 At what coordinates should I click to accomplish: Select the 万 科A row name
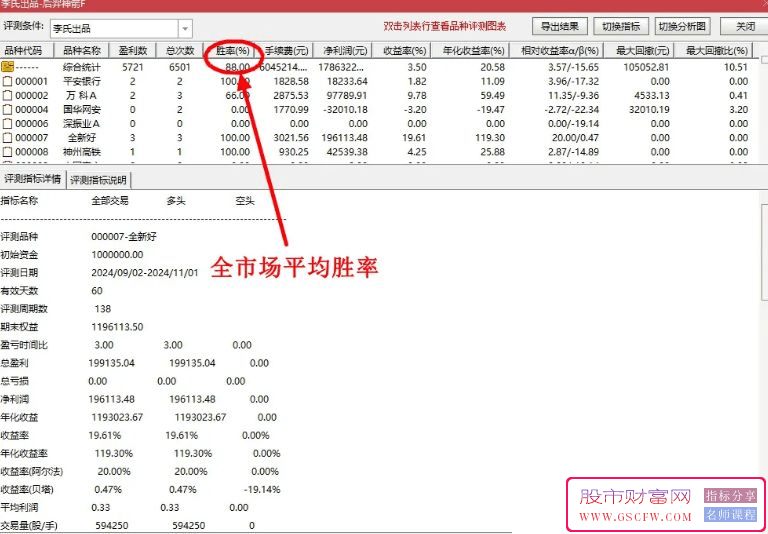(x=81, y=96)
